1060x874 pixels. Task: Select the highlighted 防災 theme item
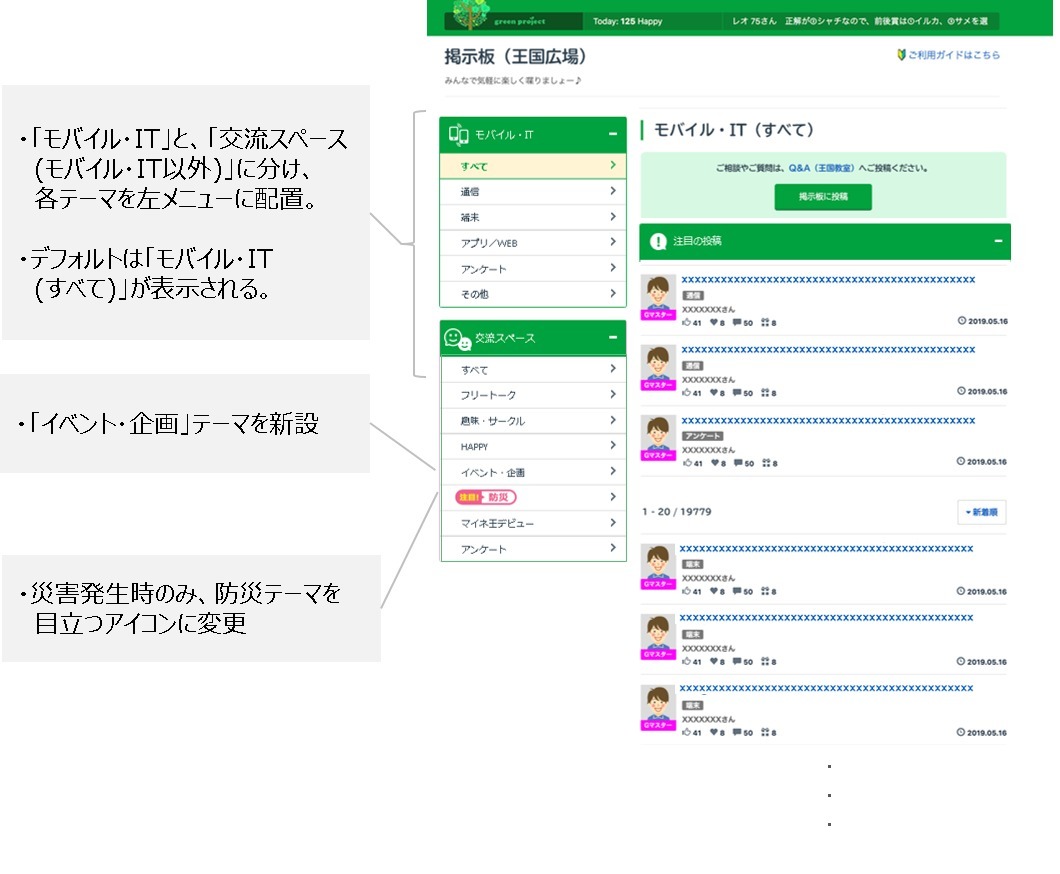(x=487, y=497)
